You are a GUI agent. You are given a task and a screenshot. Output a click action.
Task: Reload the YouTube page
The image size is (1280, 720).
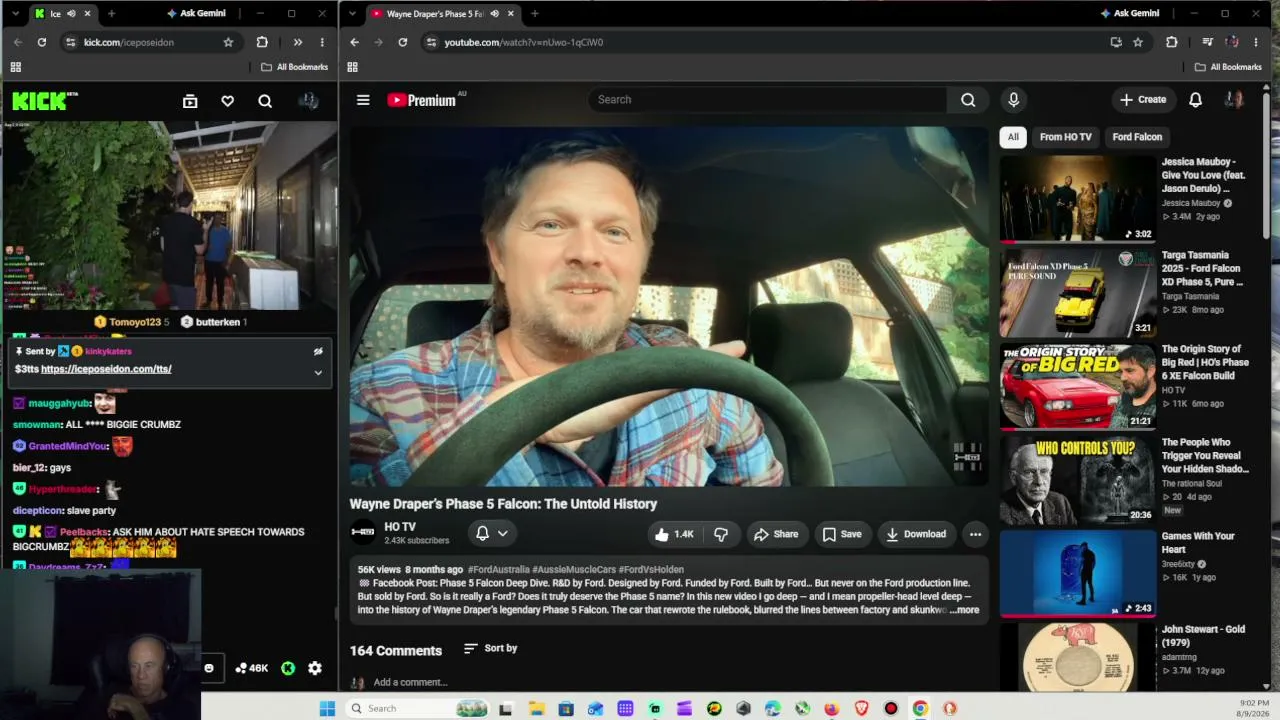(402, 42)
